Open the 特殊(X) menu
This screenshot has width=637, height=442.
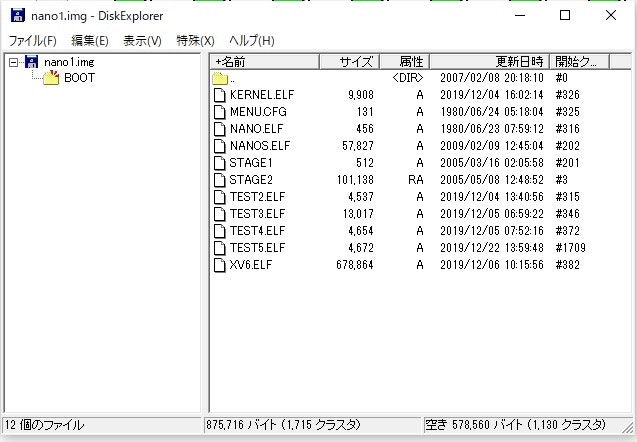195,41
